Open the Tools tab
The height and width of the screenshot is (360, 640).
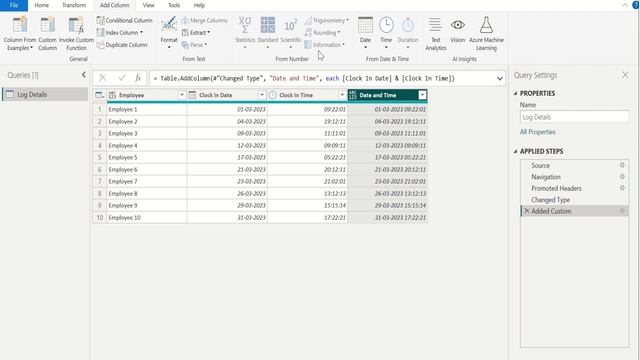tap(174, 5)
